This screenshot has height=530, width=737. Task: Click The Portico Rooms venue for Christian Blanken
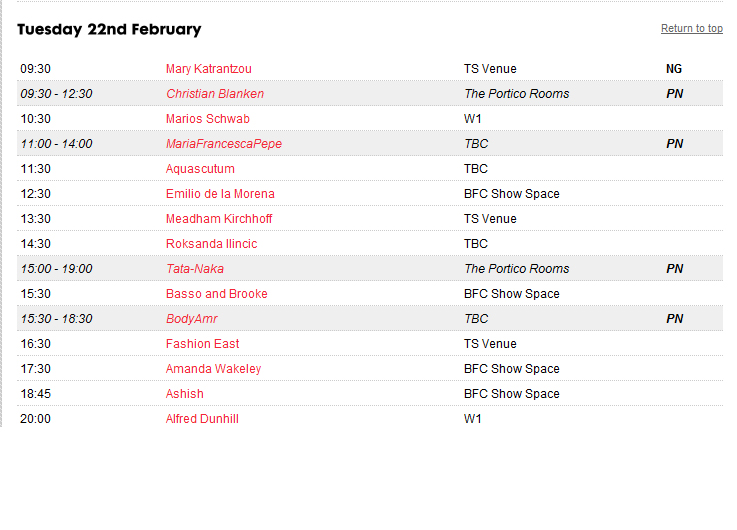click(x=516, y=94)
